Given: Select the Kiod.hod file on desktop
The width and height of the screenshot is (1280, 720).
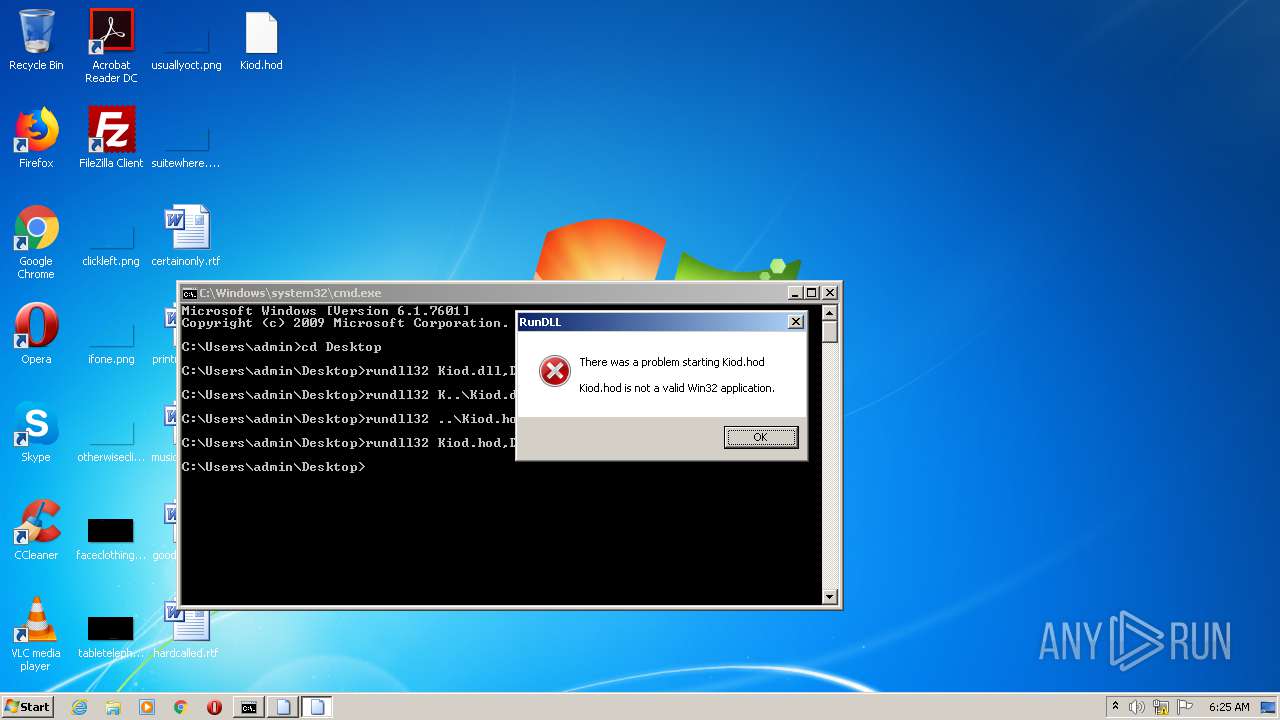Looking at the screenshot, I should [x=261, y=41].
